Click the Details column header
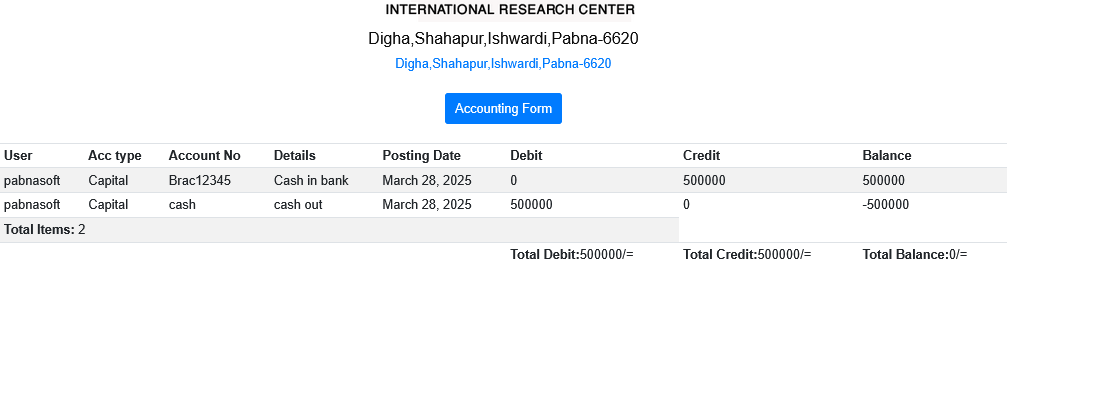 click(294, 155)
